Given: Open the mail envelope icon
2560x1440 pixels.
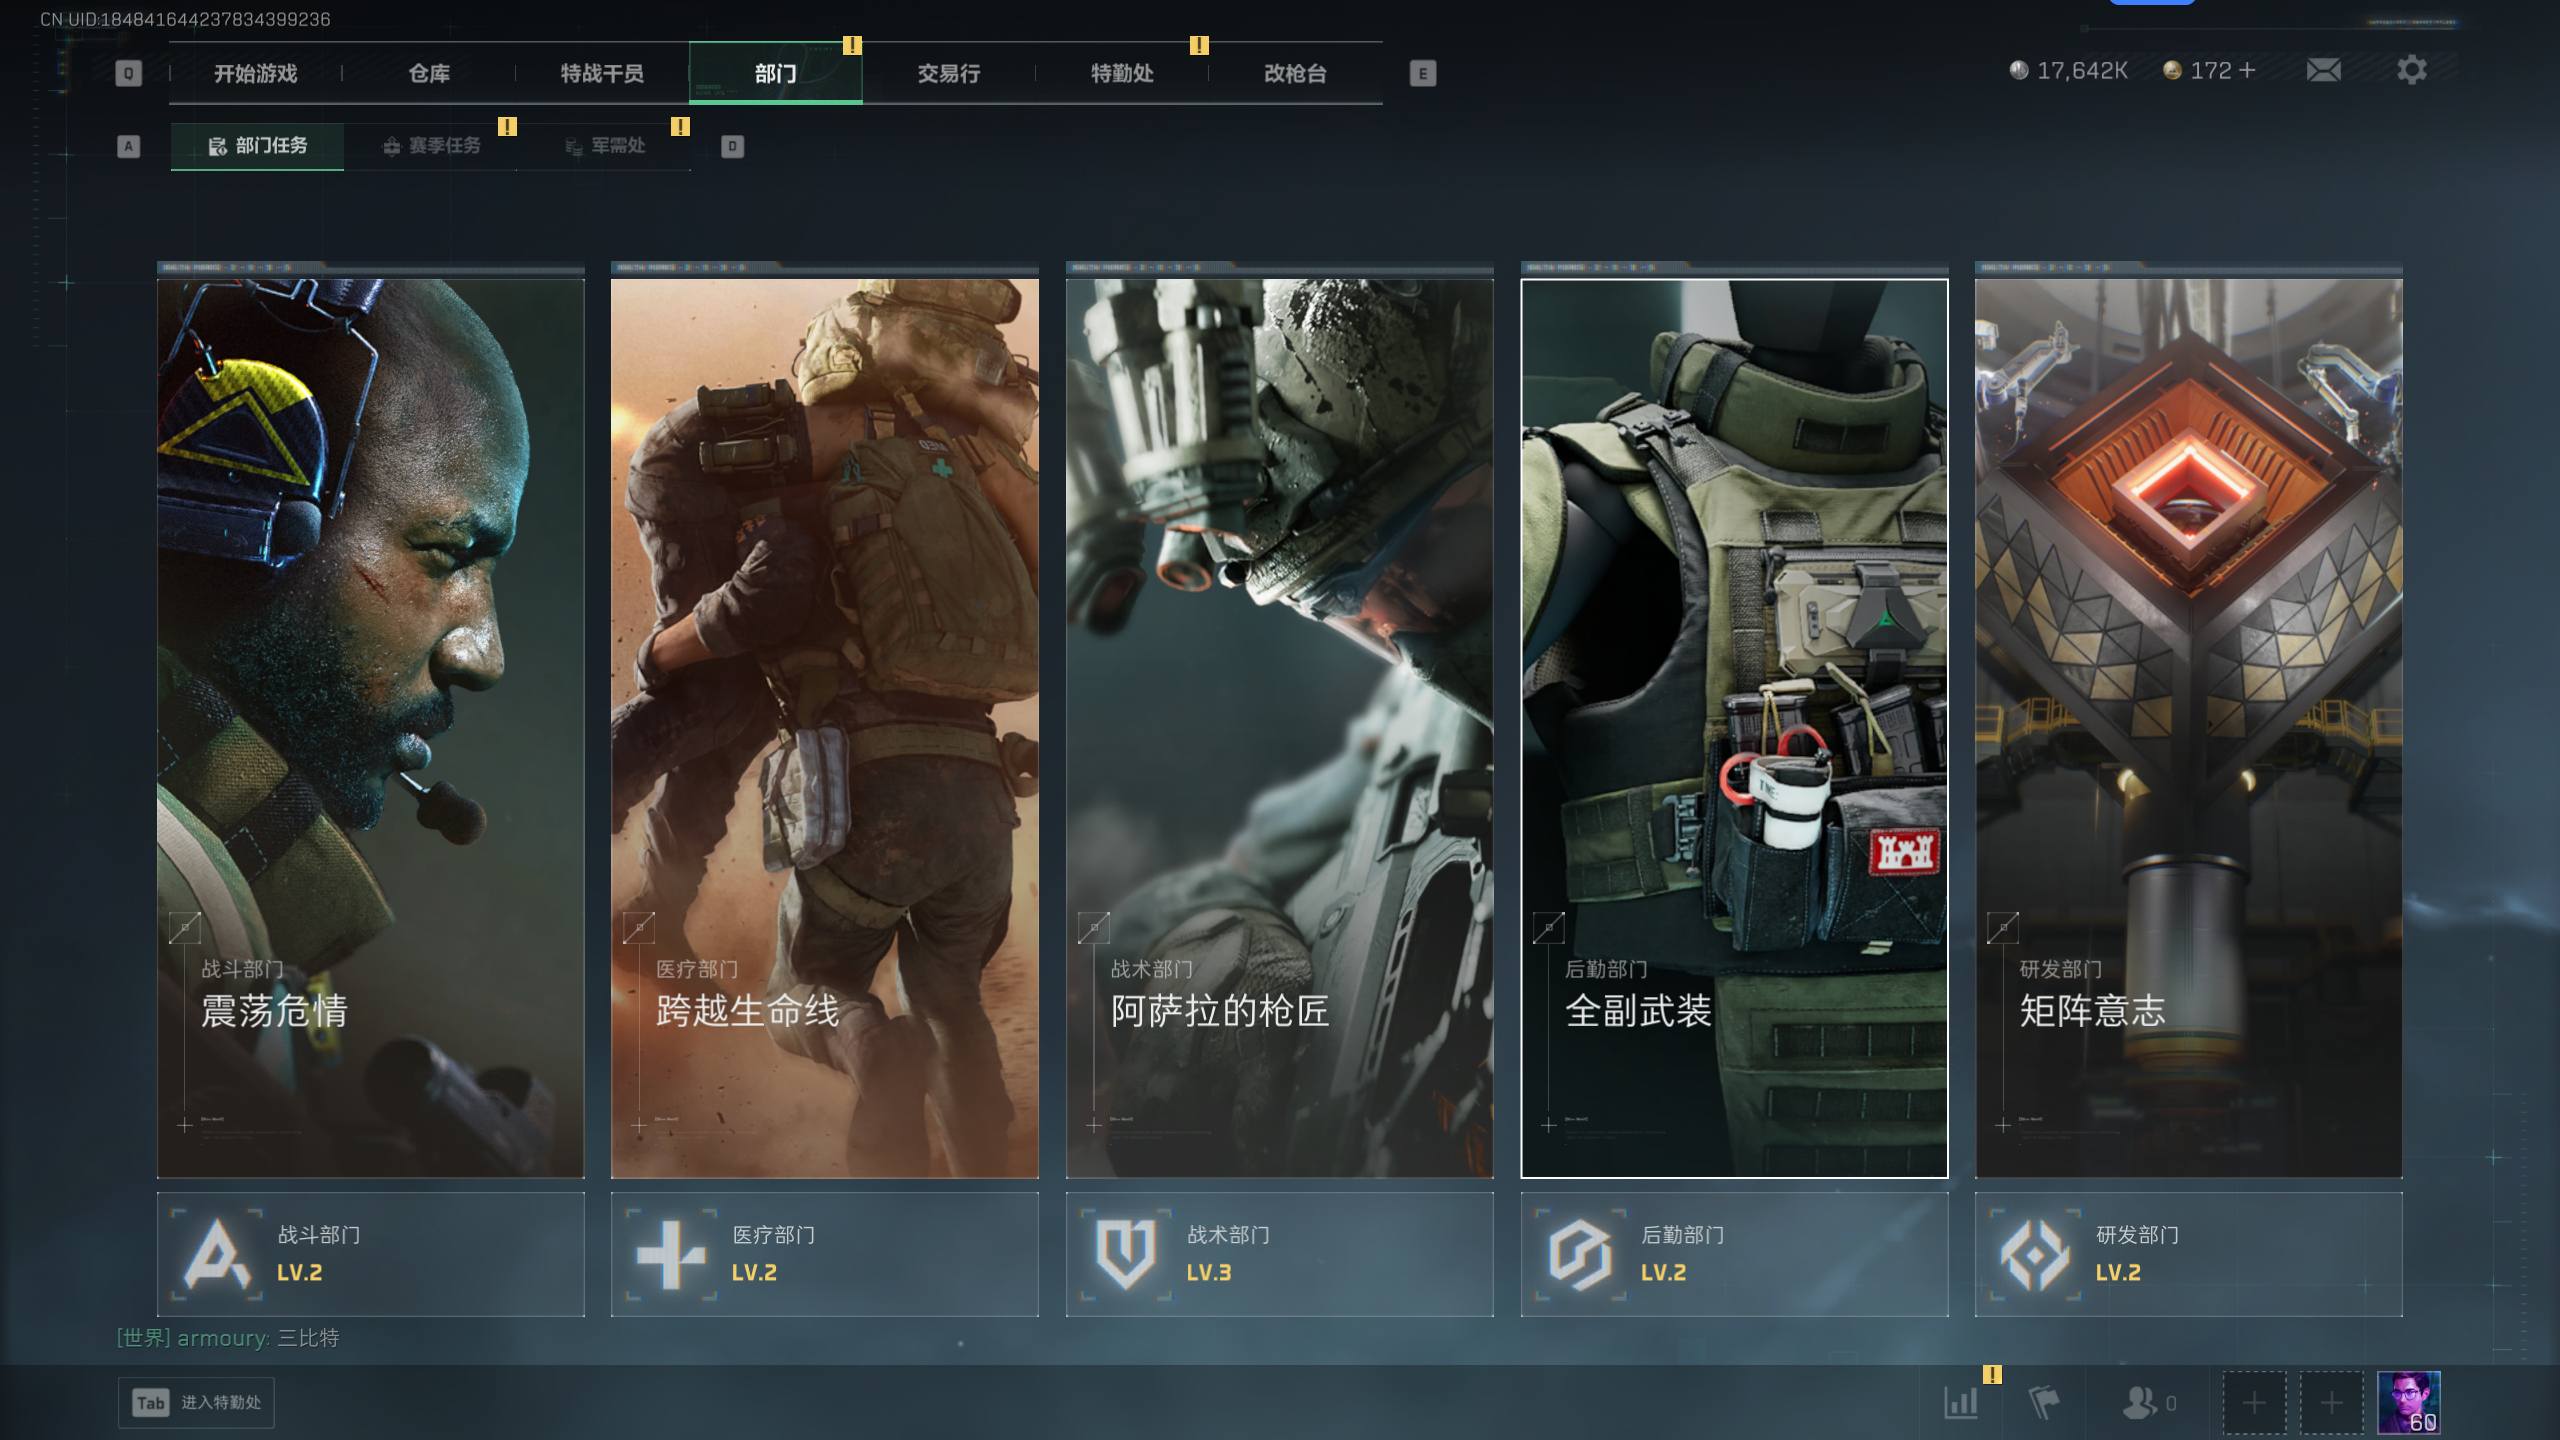Looking at the screenshot, I should pyautogui.click(x=2323, y=70).
